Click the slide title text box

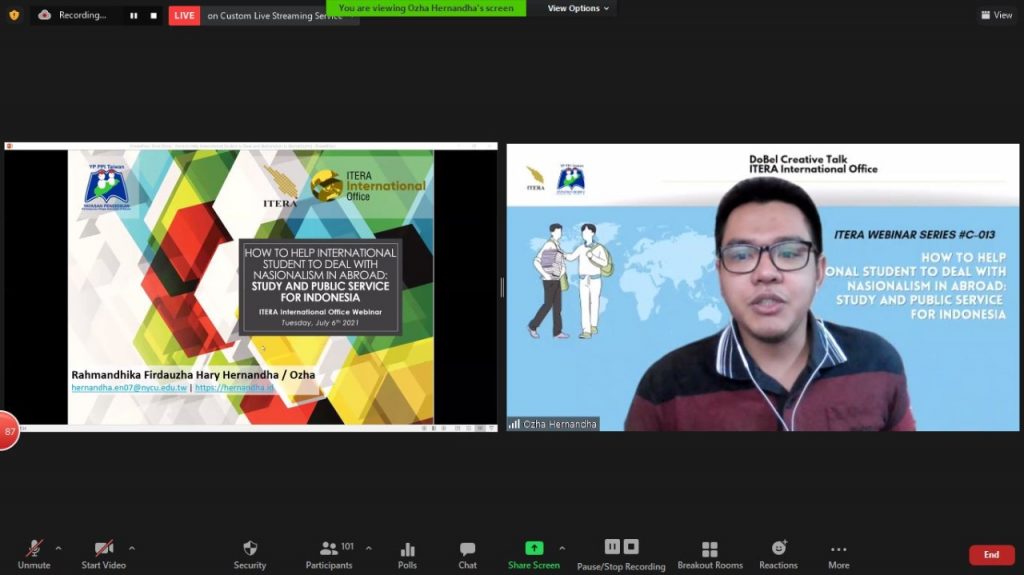coord(320,287)
